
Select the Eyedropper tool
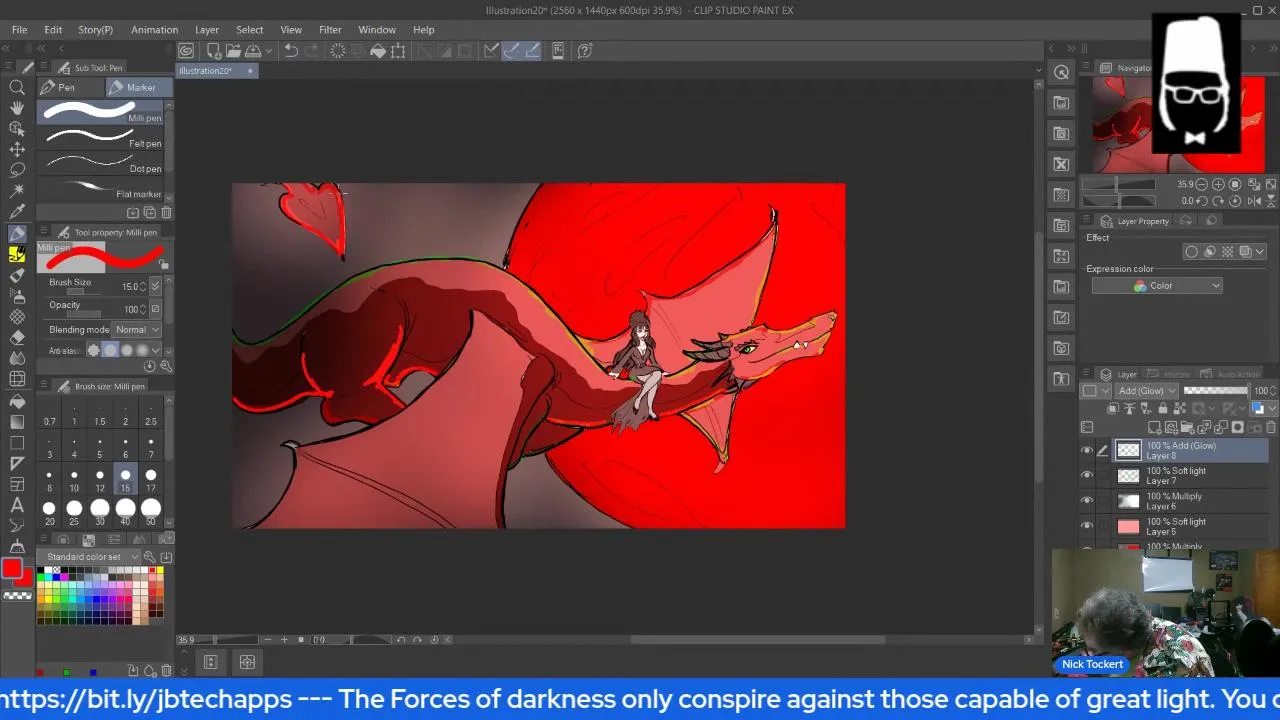17,212
